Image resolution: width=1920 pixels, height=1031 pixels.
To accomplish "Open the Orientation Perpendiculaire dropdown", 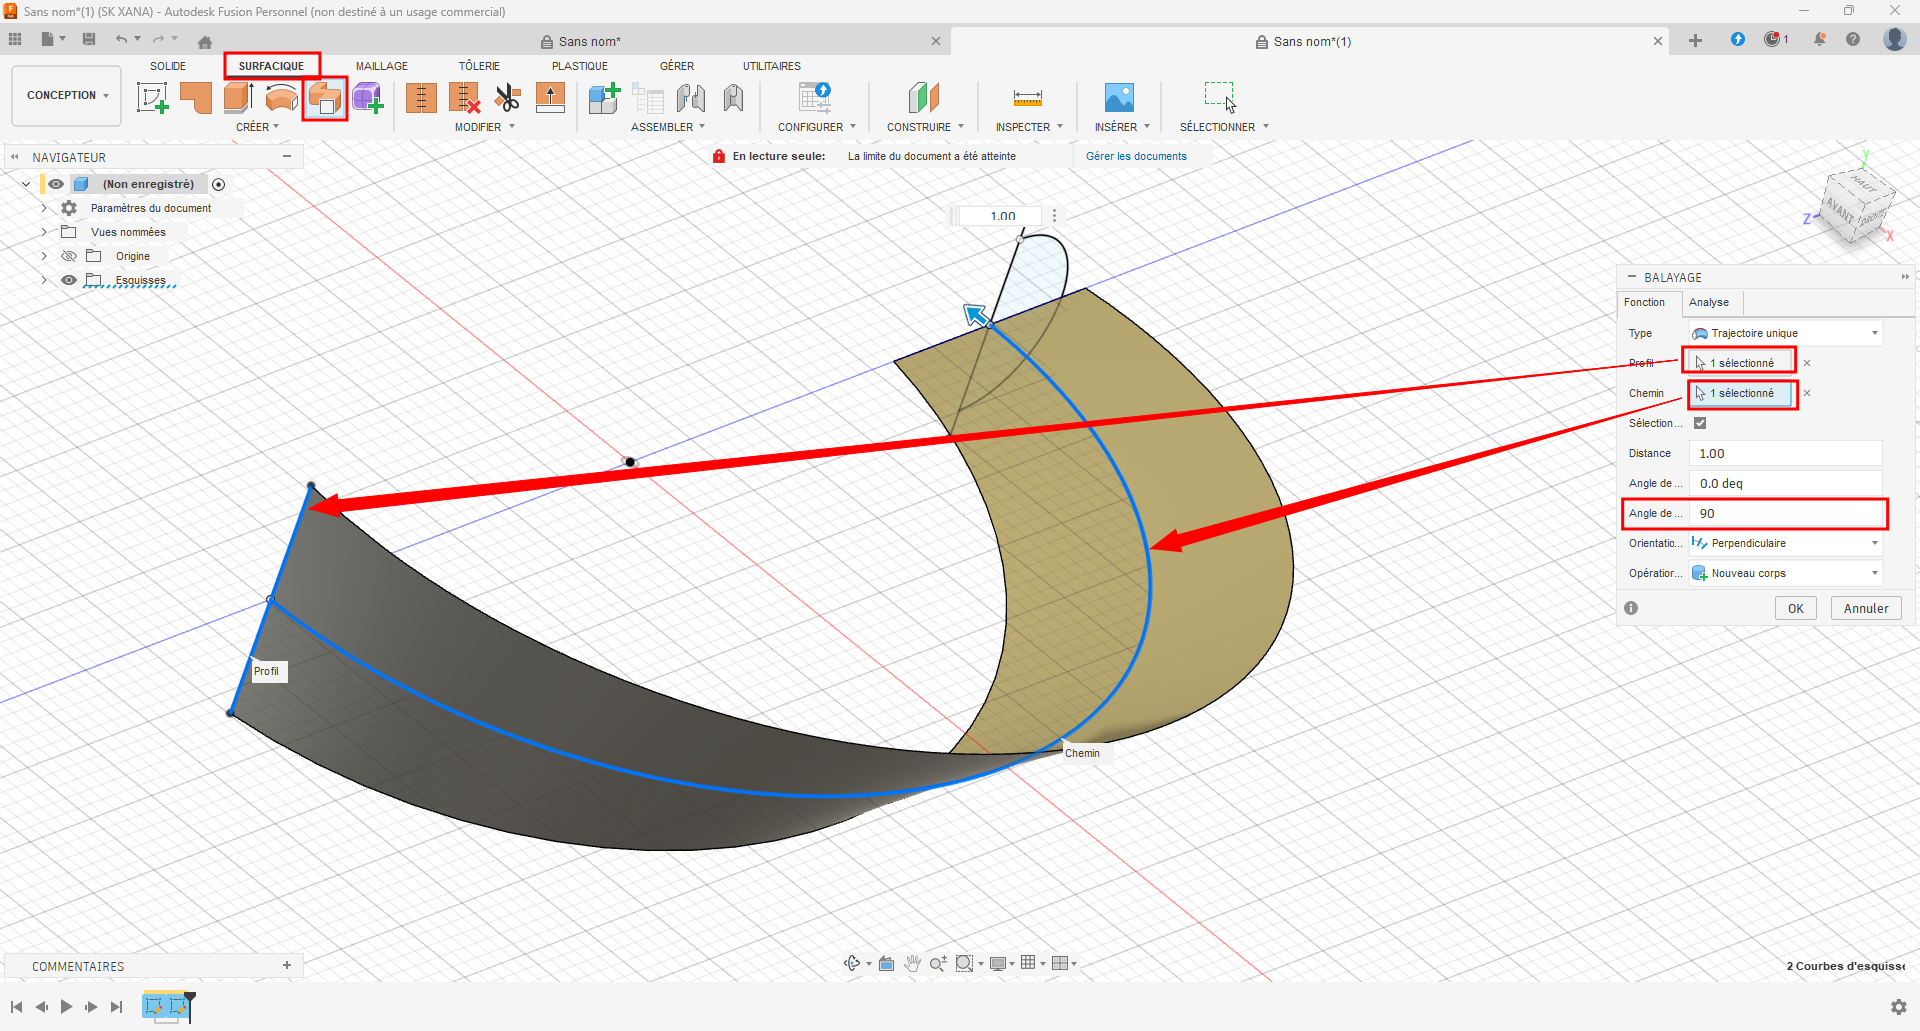I will click(x=1785, y=543).
